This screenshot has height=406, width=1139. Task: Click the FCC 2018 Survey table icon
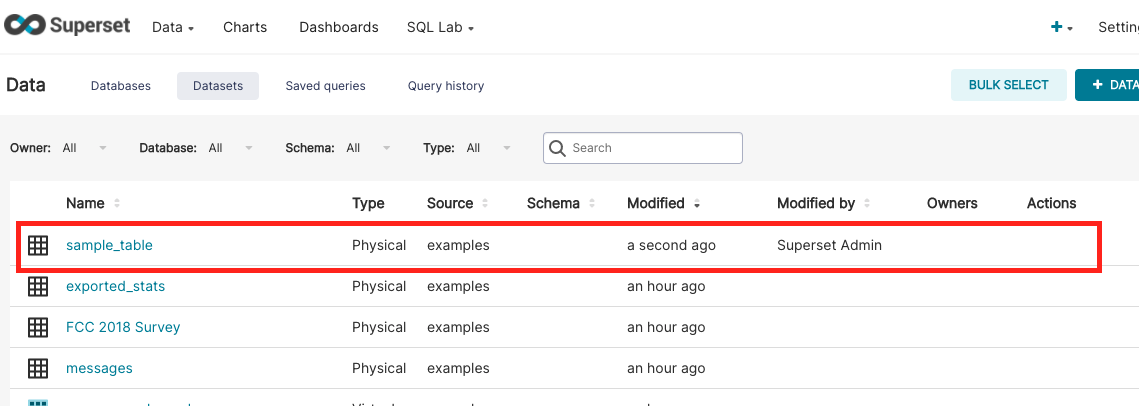pos(38,327)
